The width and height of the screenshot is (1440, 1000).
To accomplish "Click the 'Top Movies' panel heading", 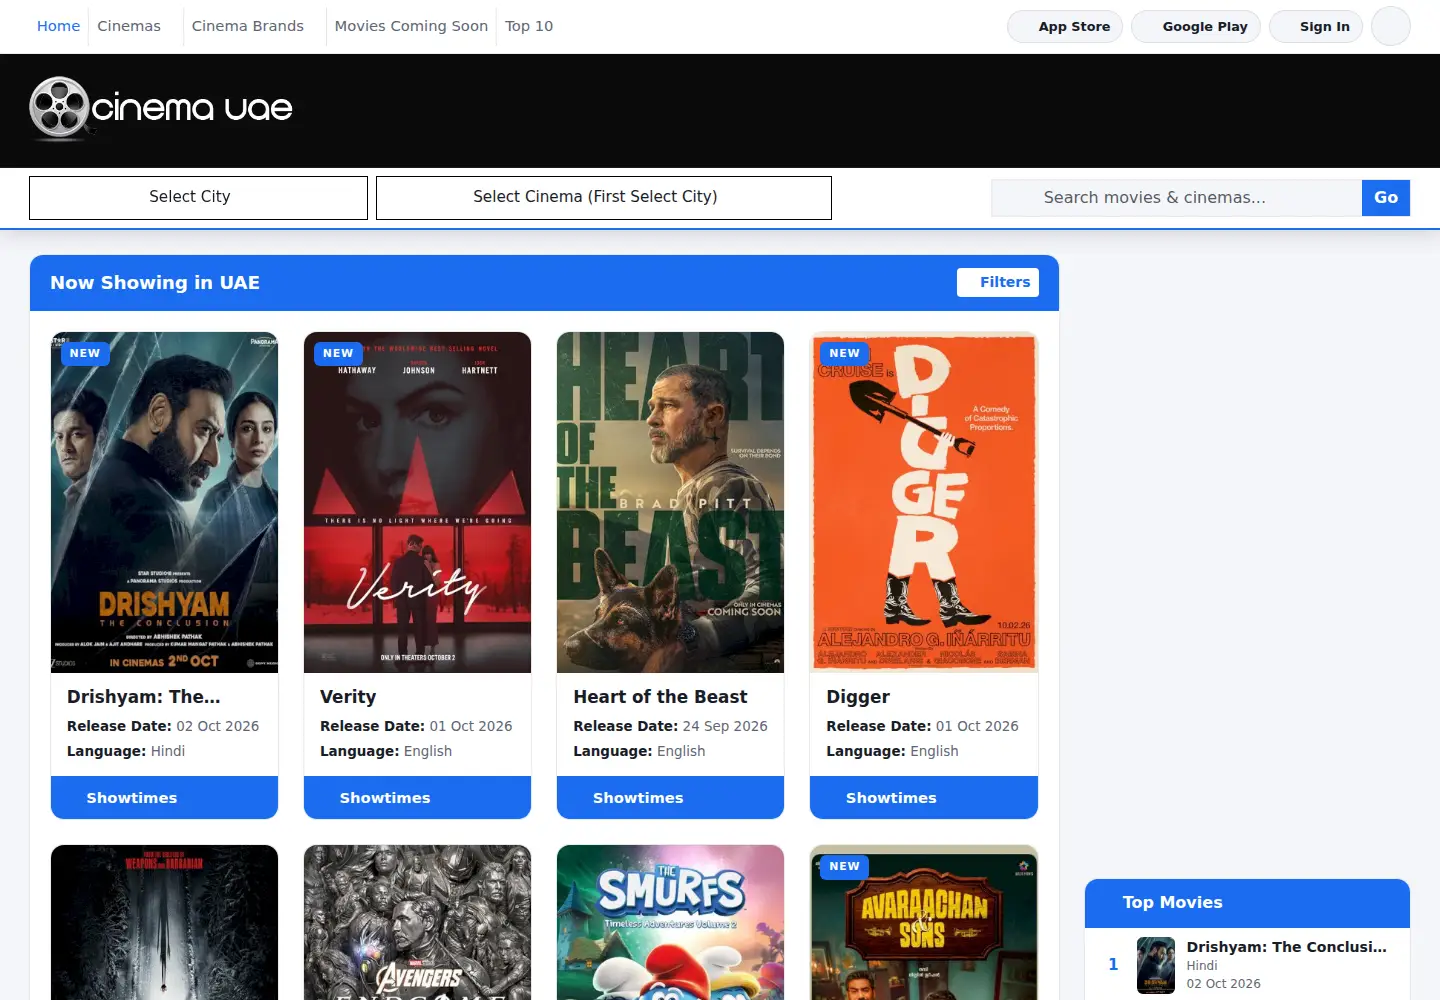I will click(x=1172, y=902).
